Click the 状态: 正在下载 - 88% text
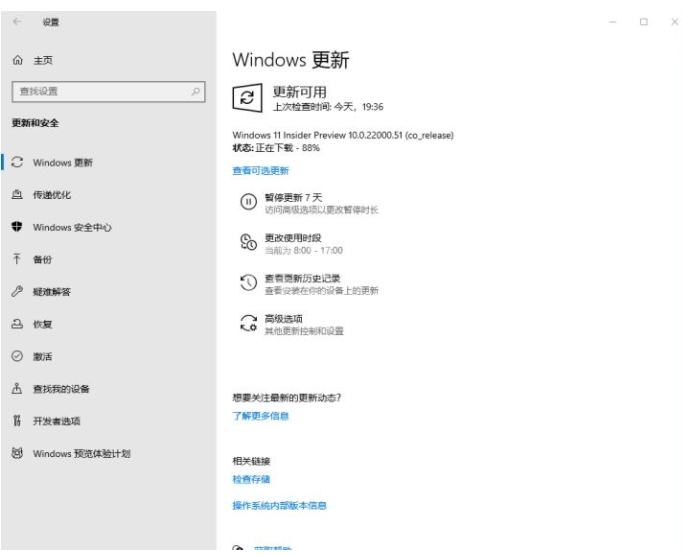The height and width of the screenshot is (557, 682). pyautogui.click(x=276, y=148)
